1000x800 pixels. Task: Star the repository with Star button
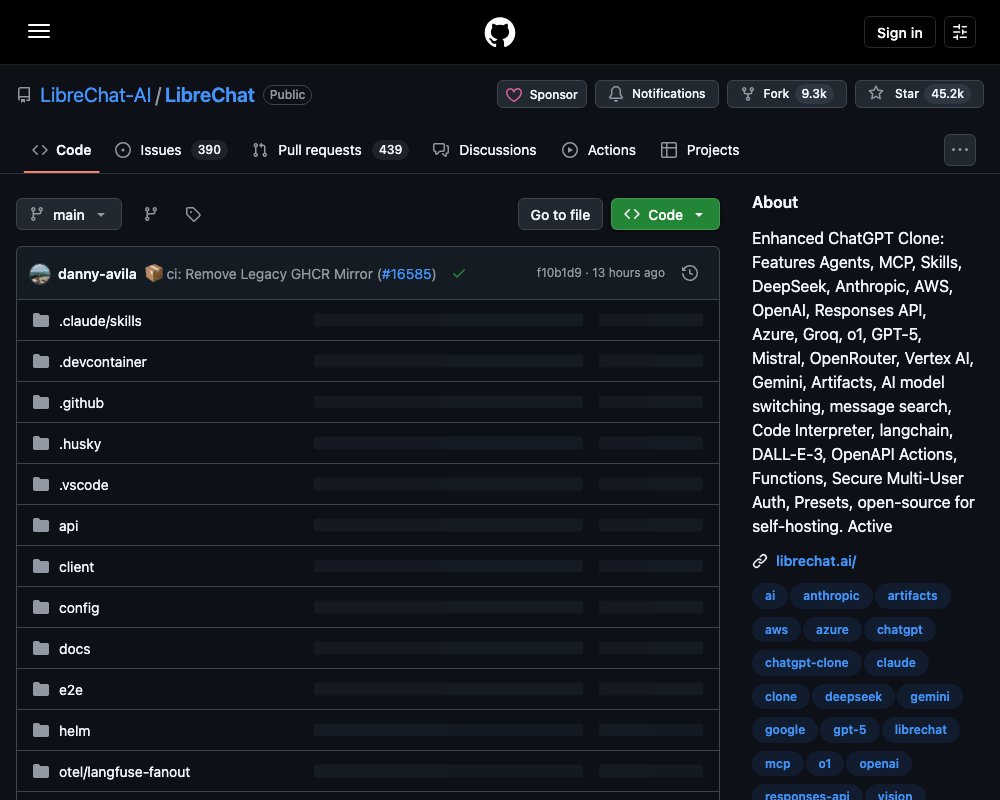919,94
